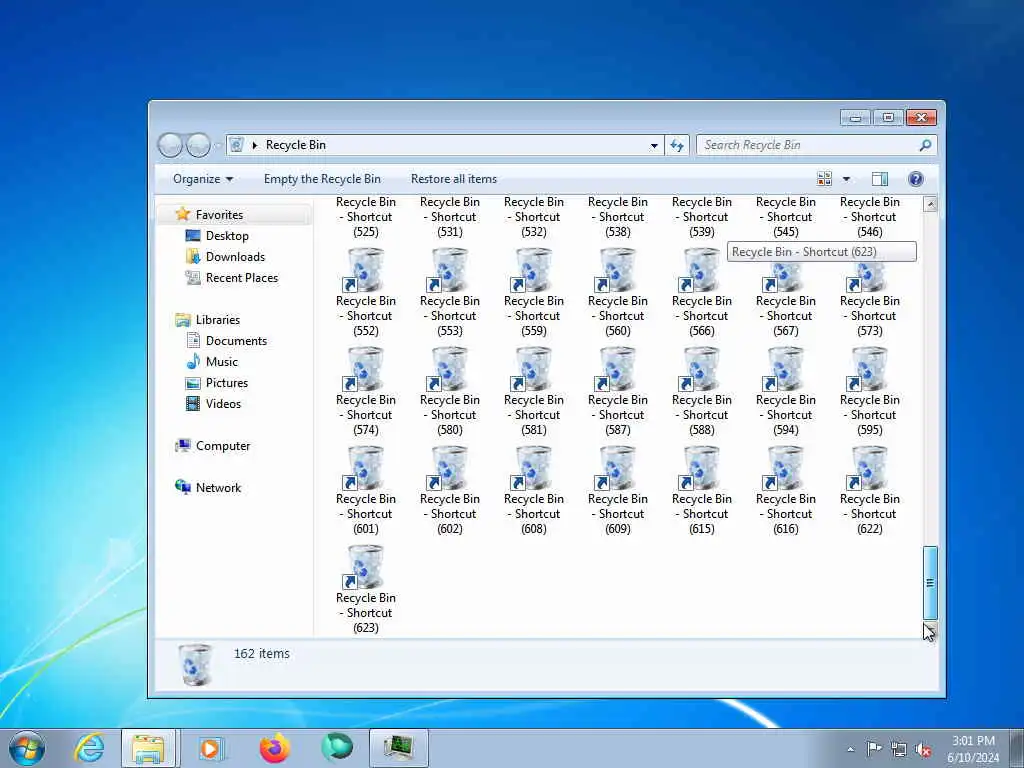Select Recycle Bin Shortcut (623) icon
1024x768 pixels.
[364, 567]
